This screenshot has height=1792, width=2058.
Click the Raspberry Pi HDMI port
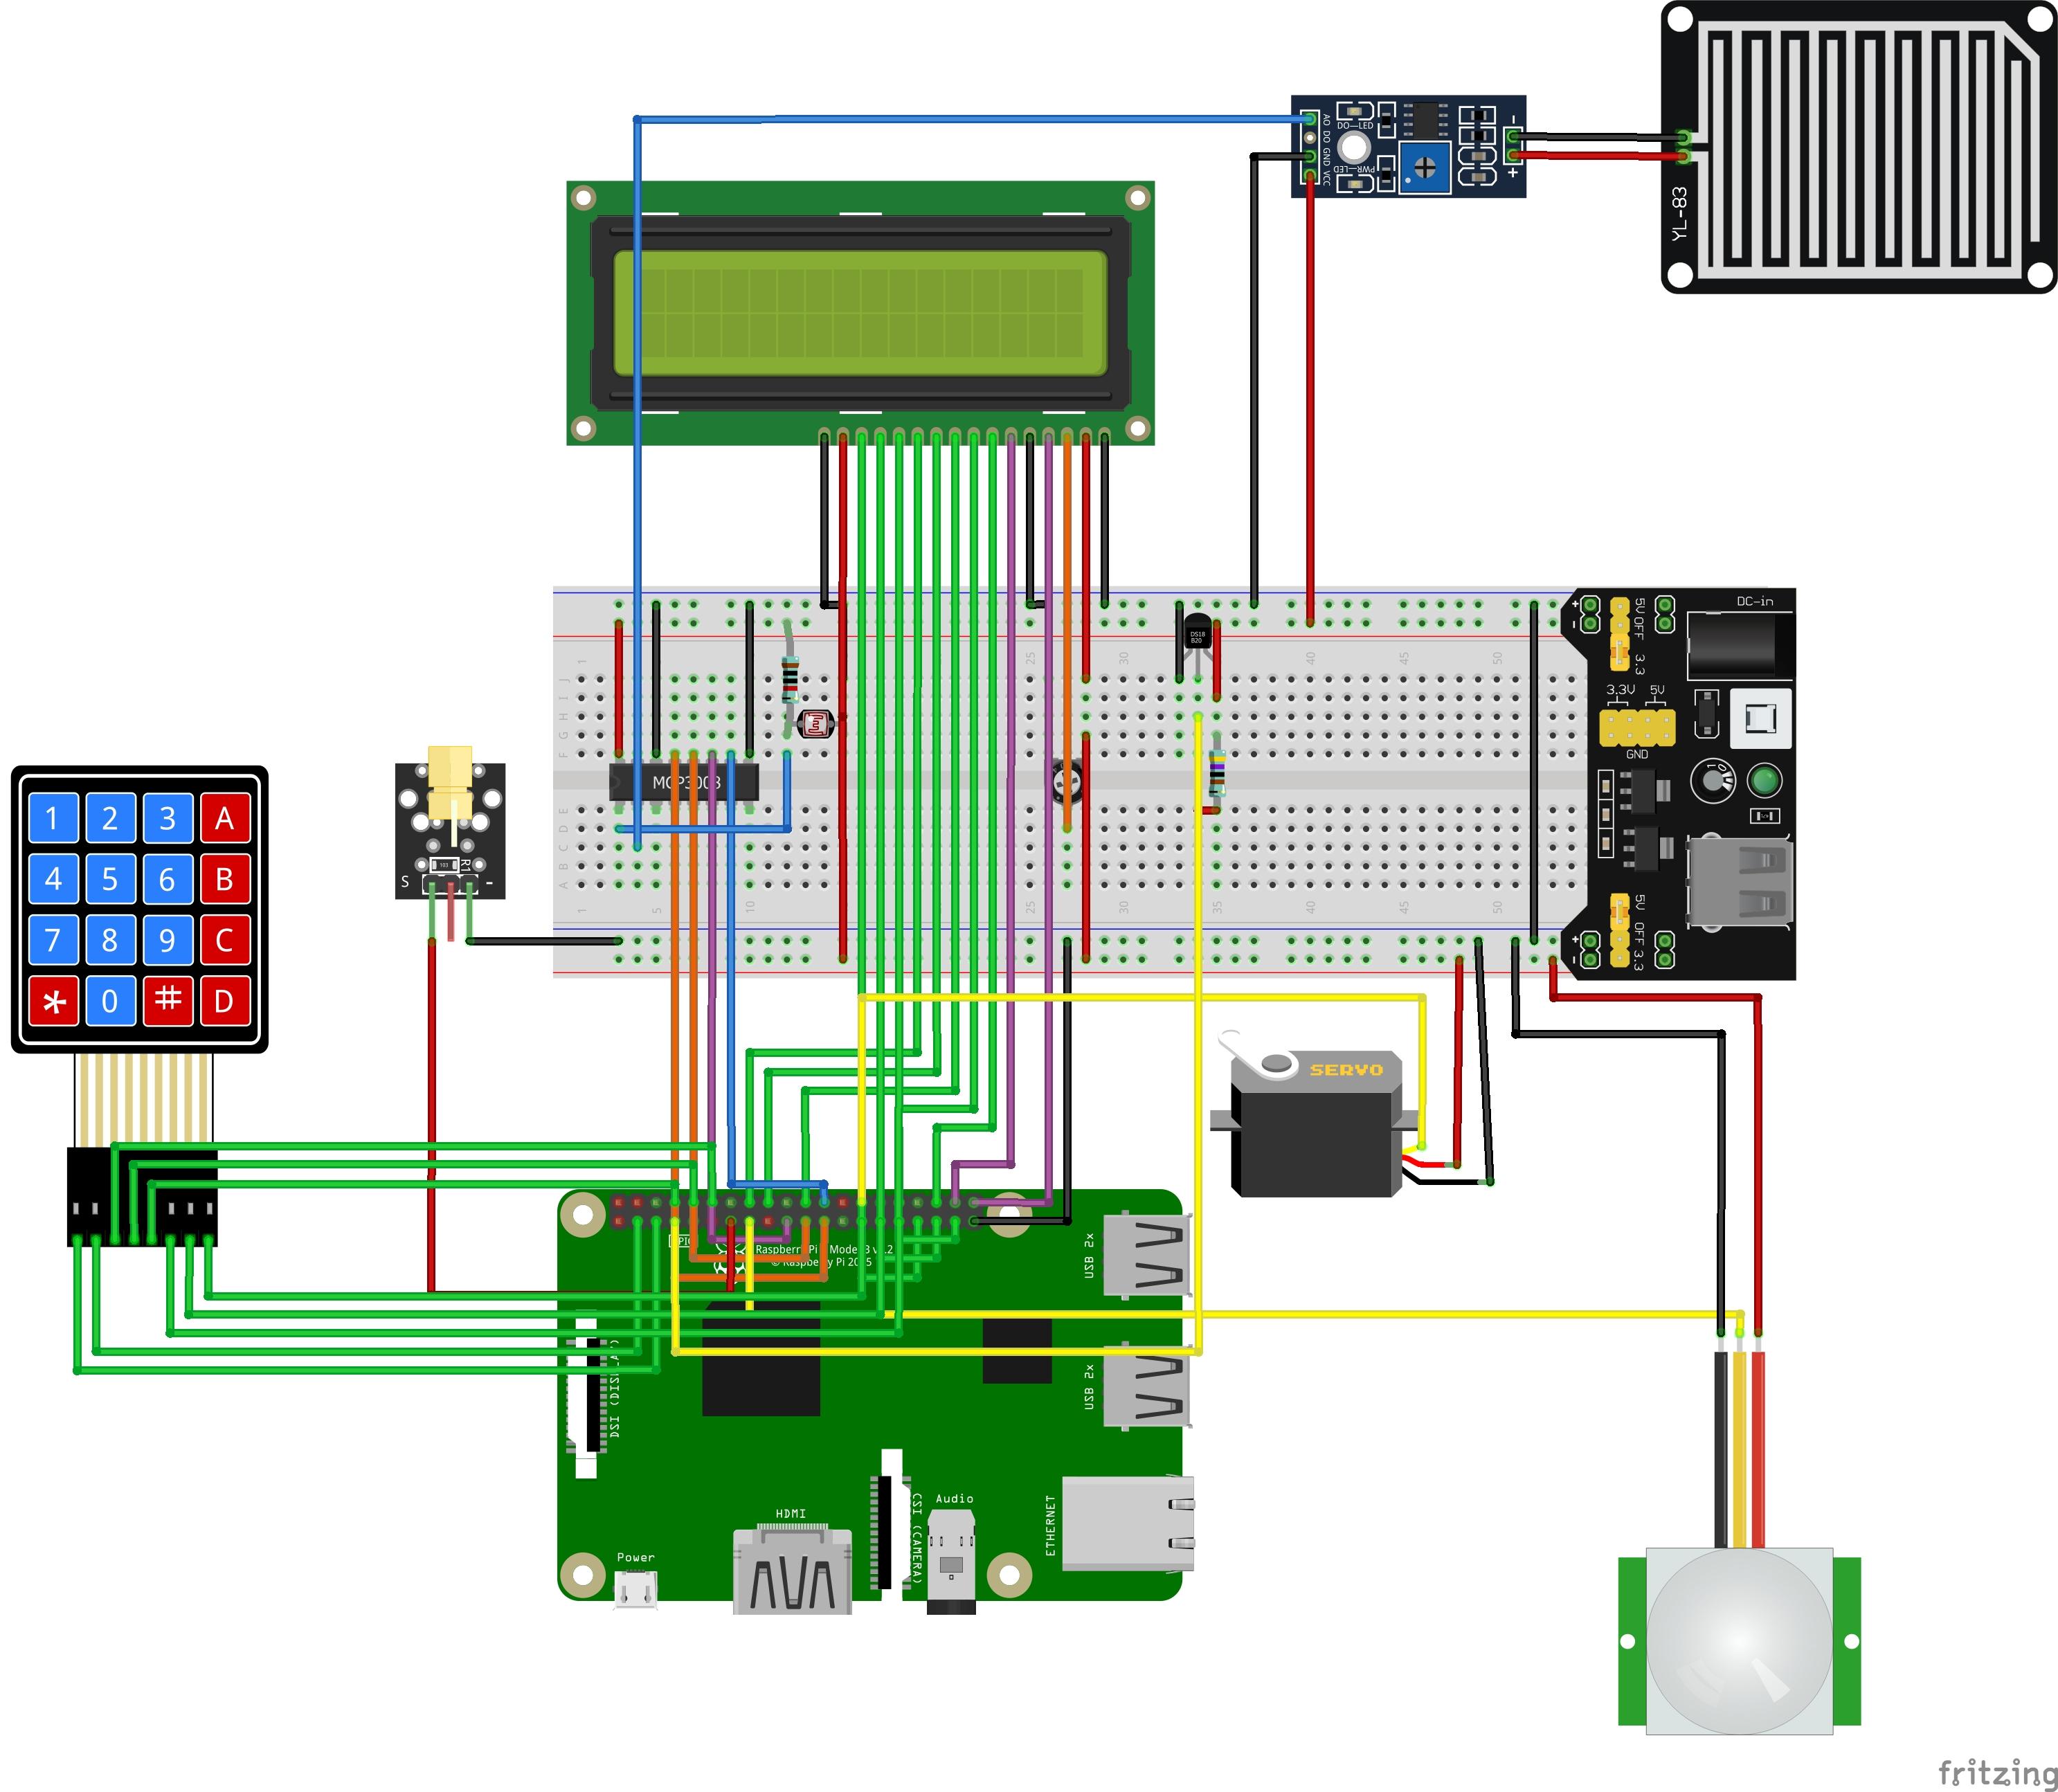tap(792, 1570)
